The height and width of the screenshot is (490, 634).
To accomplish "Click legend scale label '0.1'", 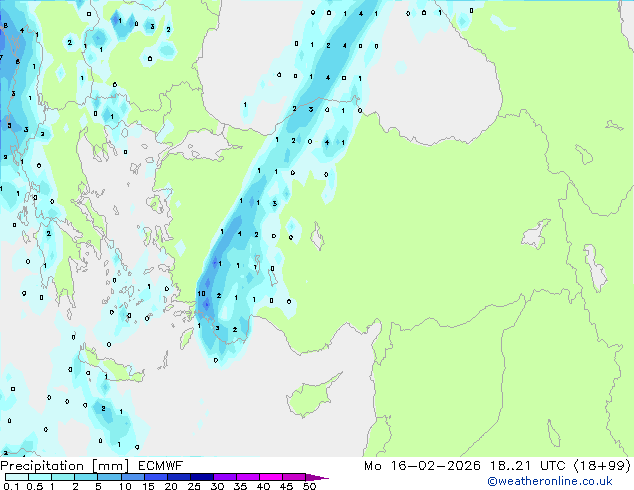I will pos(11,486).
